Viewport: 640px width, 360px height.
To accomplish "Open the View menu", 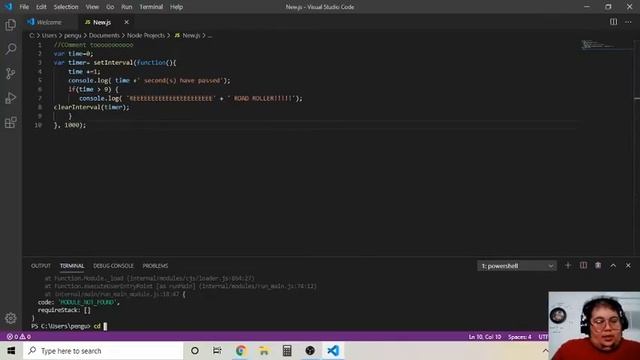I will pos(92,7).
